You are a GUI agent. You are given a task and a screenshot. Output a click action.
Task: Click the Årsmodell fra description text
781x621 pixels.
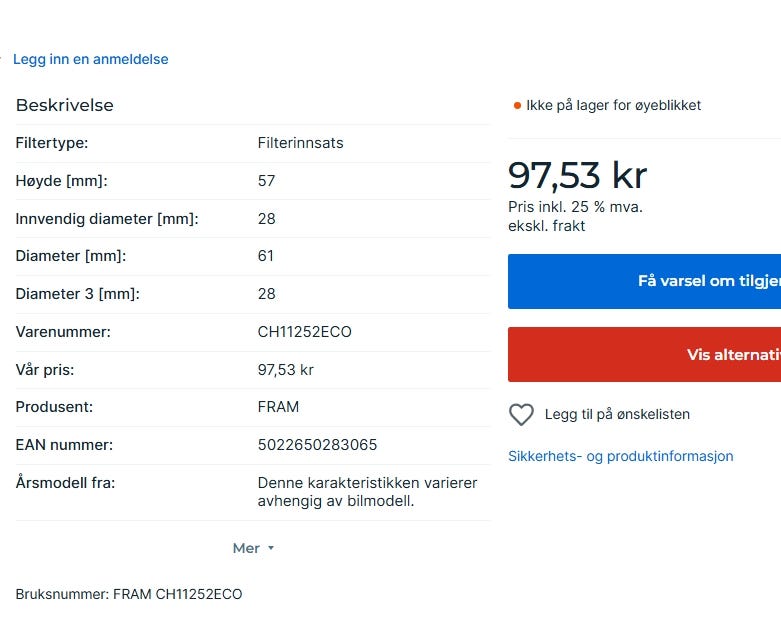pos(367,492)
